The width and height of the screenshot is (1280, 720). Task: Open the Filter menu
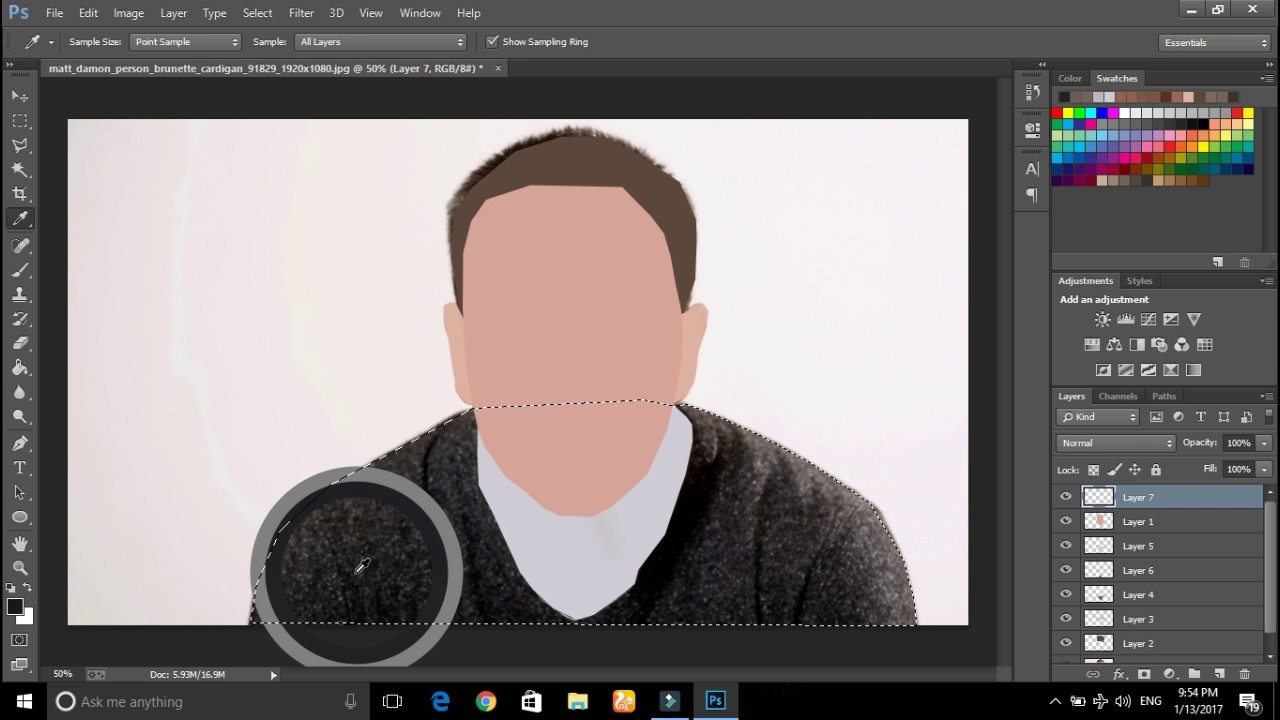click(x=301, y=13)
